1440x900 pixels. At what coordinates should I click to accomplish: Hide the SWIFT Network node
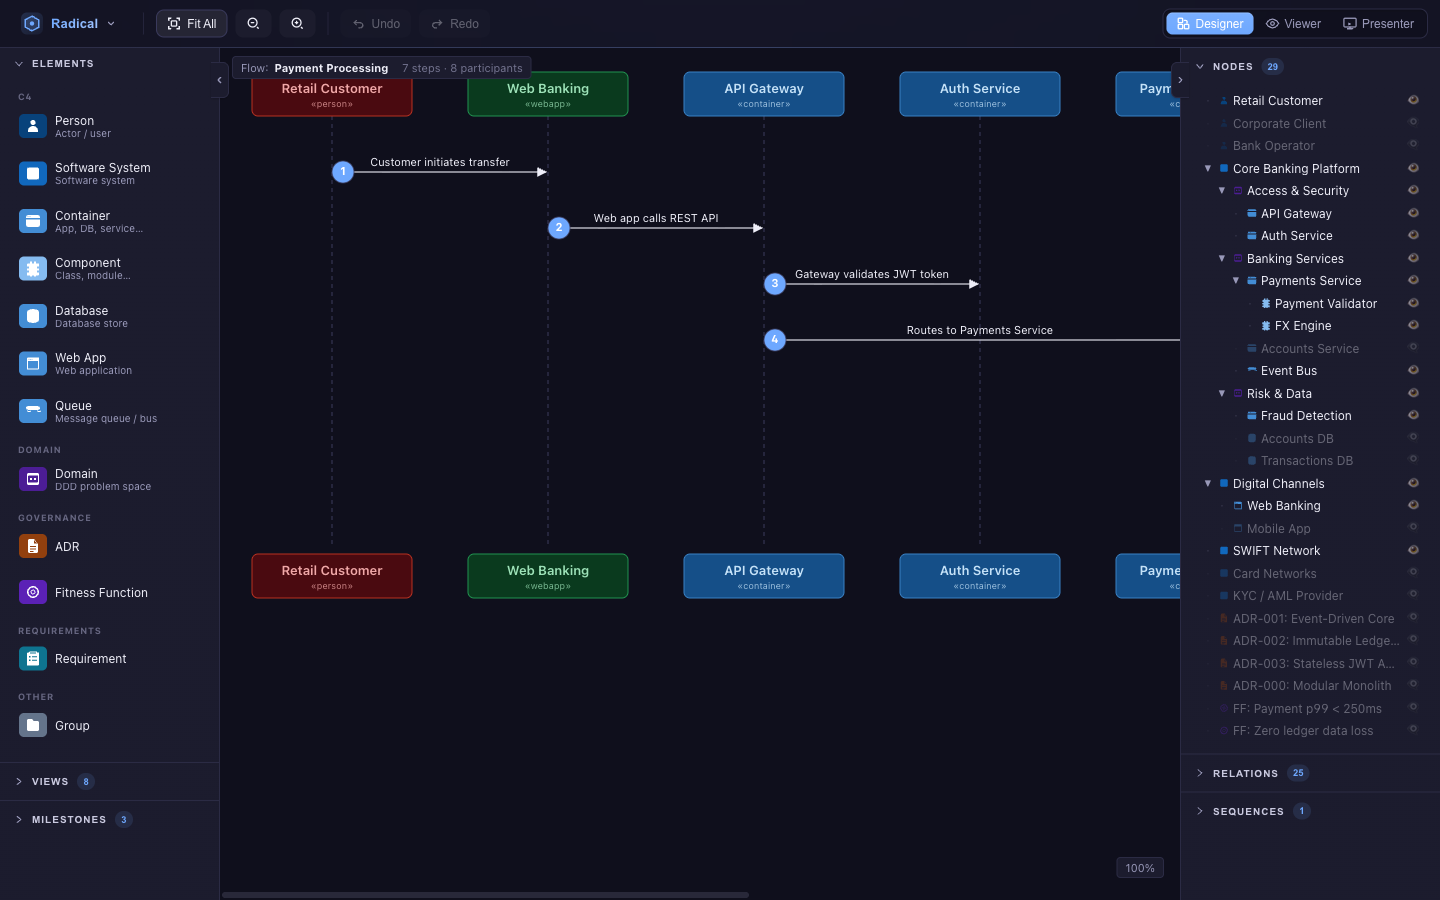1413,550
